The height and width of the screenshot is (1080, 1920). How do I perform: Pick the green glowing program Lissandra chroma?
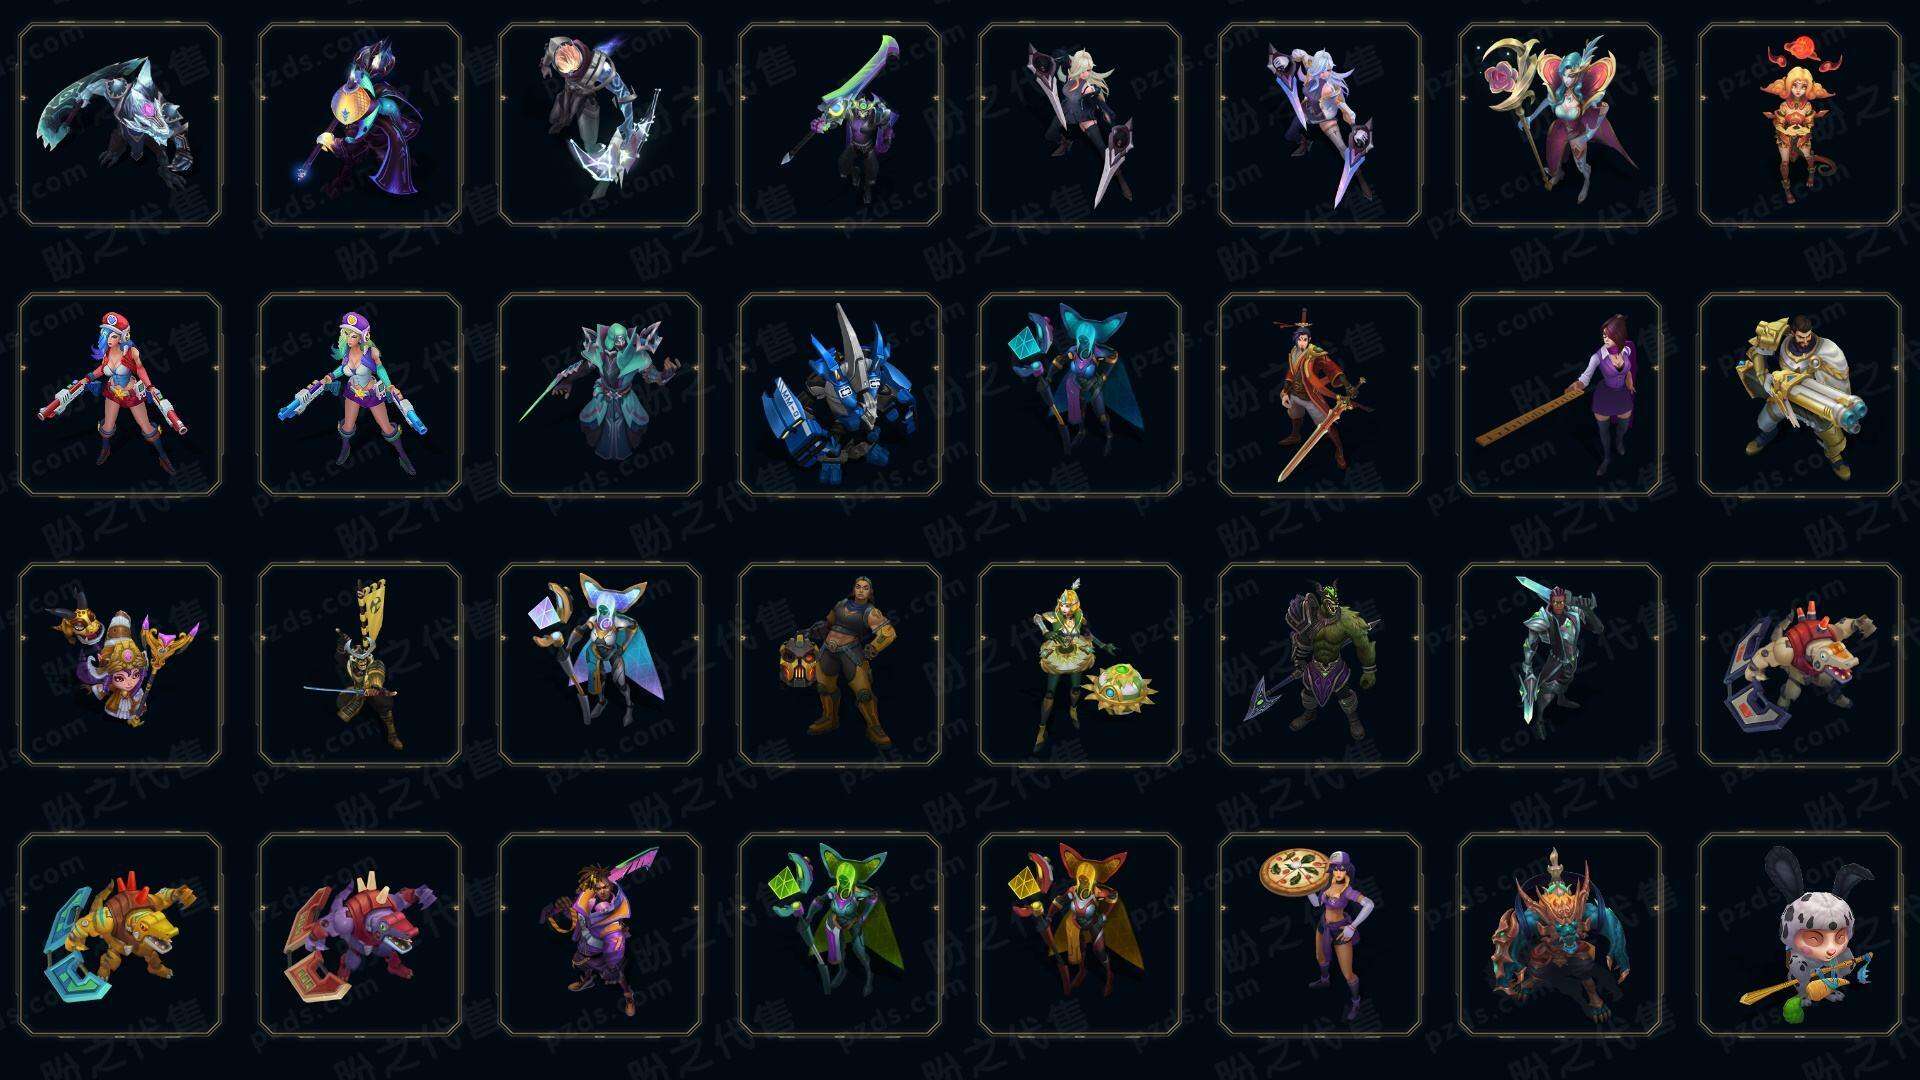[x=840, y=934]
